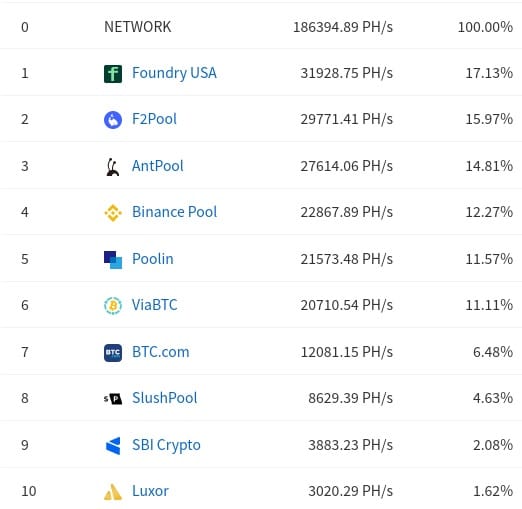Open the SBI Crypto link
This screenshot has width=522, height=509.
[x=166, y=445]
